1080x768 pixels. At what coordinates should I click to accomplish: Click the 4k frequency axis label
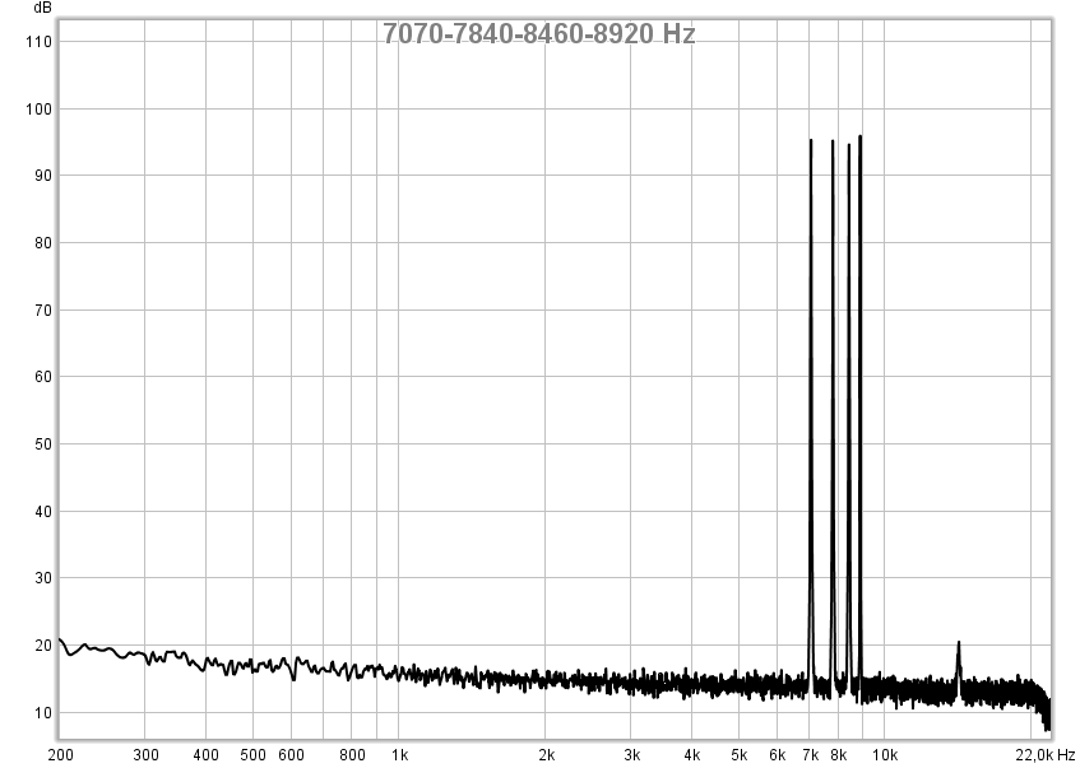click(692, 754)
